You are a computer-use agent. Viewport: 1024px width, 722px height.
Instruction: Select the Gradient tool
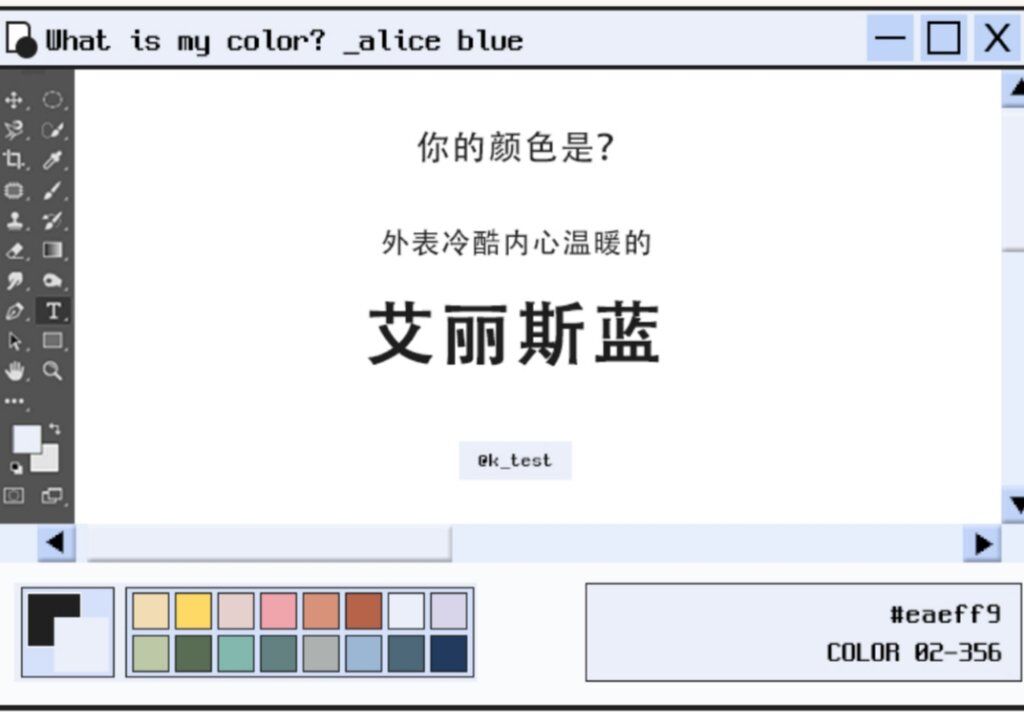[x=52, y=250]
